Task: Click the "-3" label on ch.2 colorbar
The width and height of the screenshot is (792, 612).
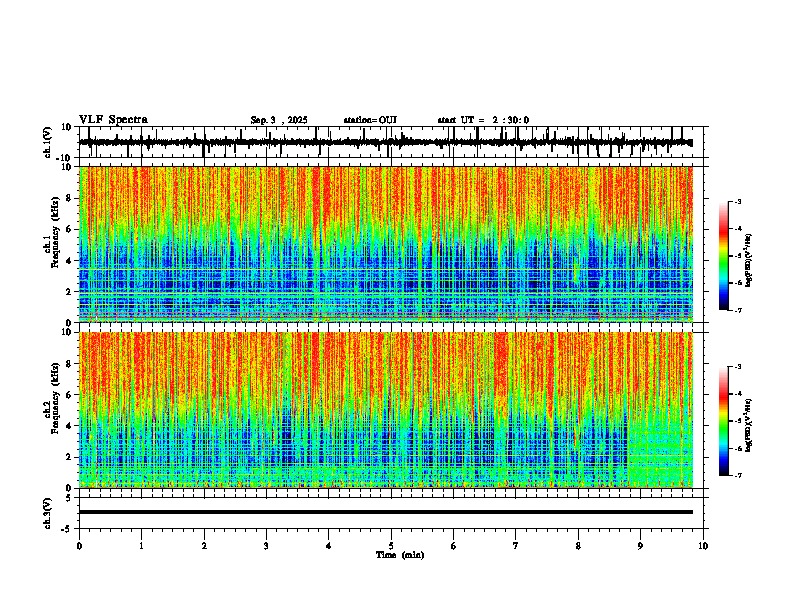Action: click(x=738, y=367)
